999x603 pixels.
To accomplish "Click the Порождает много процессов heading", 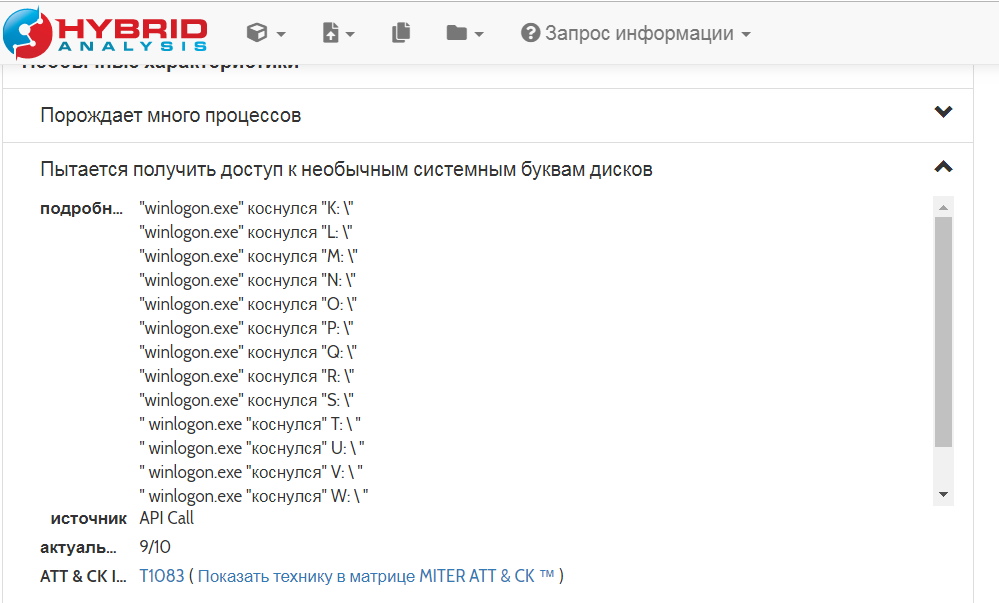I will tap(171, 115).
